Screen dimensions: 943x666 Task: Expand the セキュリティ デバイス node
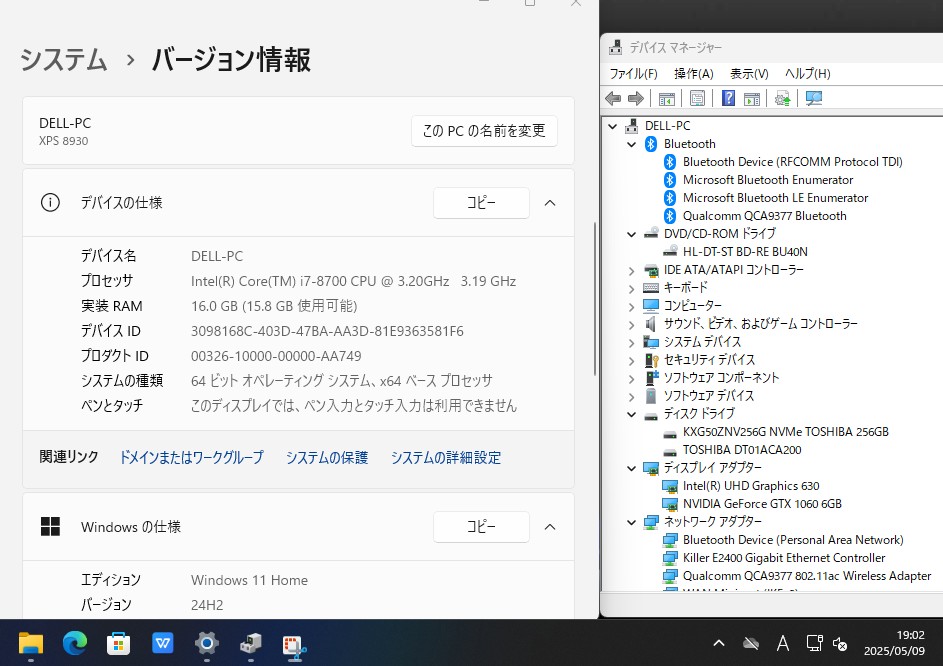point(631,361)
